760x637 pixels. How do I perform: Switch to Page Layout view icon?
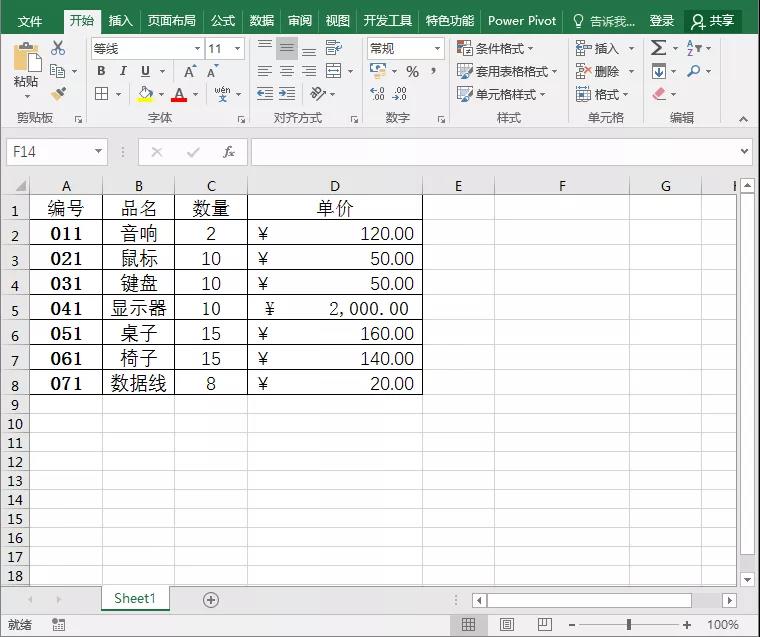(507, 624)
